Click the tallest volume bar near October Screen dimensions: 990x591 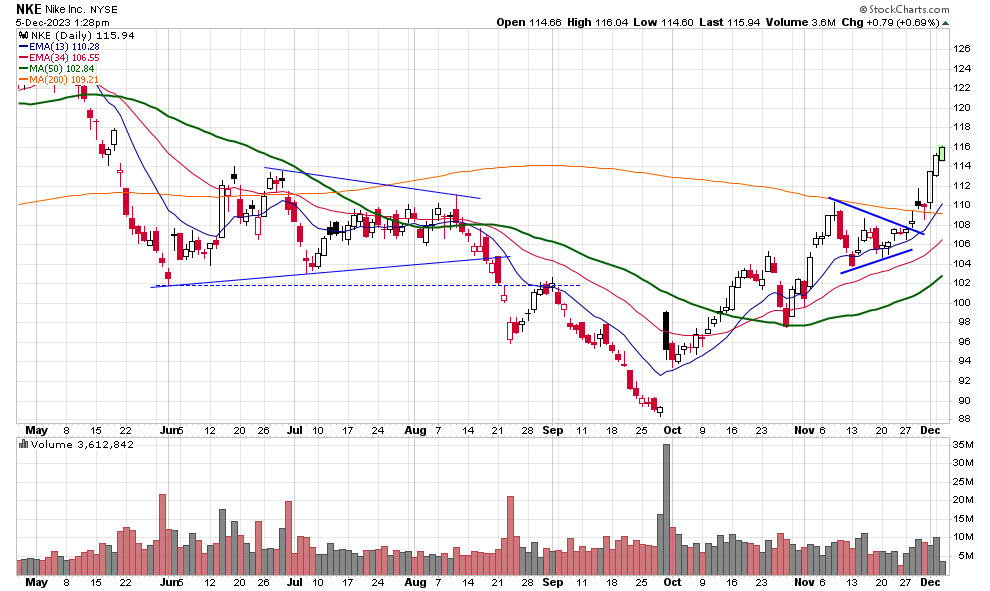(x=666, y=510)
